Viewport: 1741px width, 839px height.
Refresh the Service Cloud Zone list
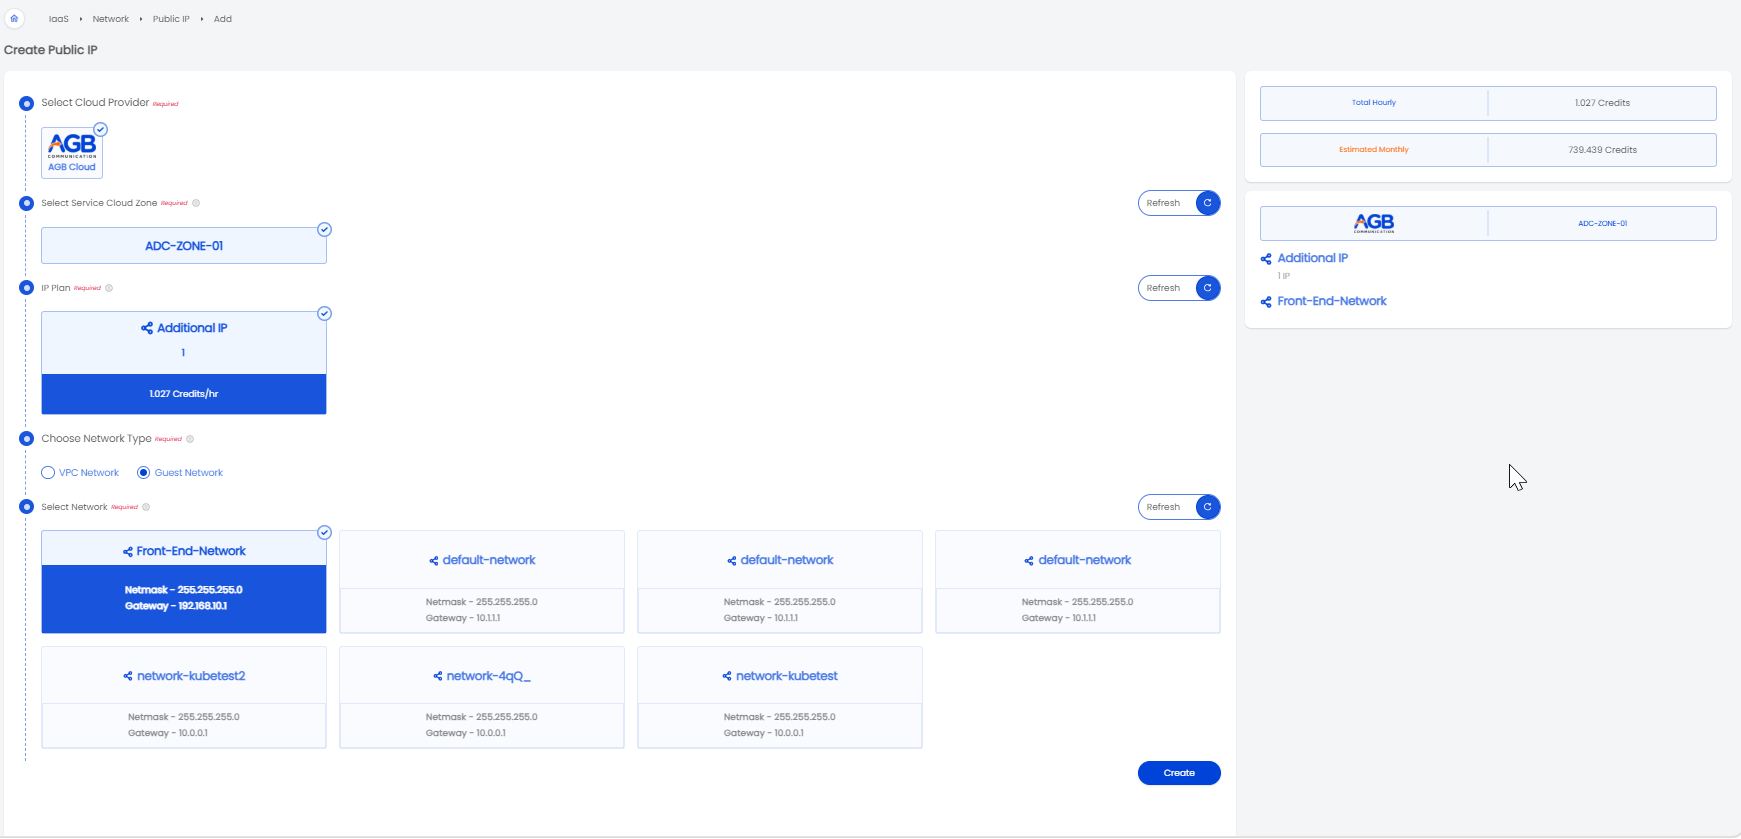(x=1179, y=203)
